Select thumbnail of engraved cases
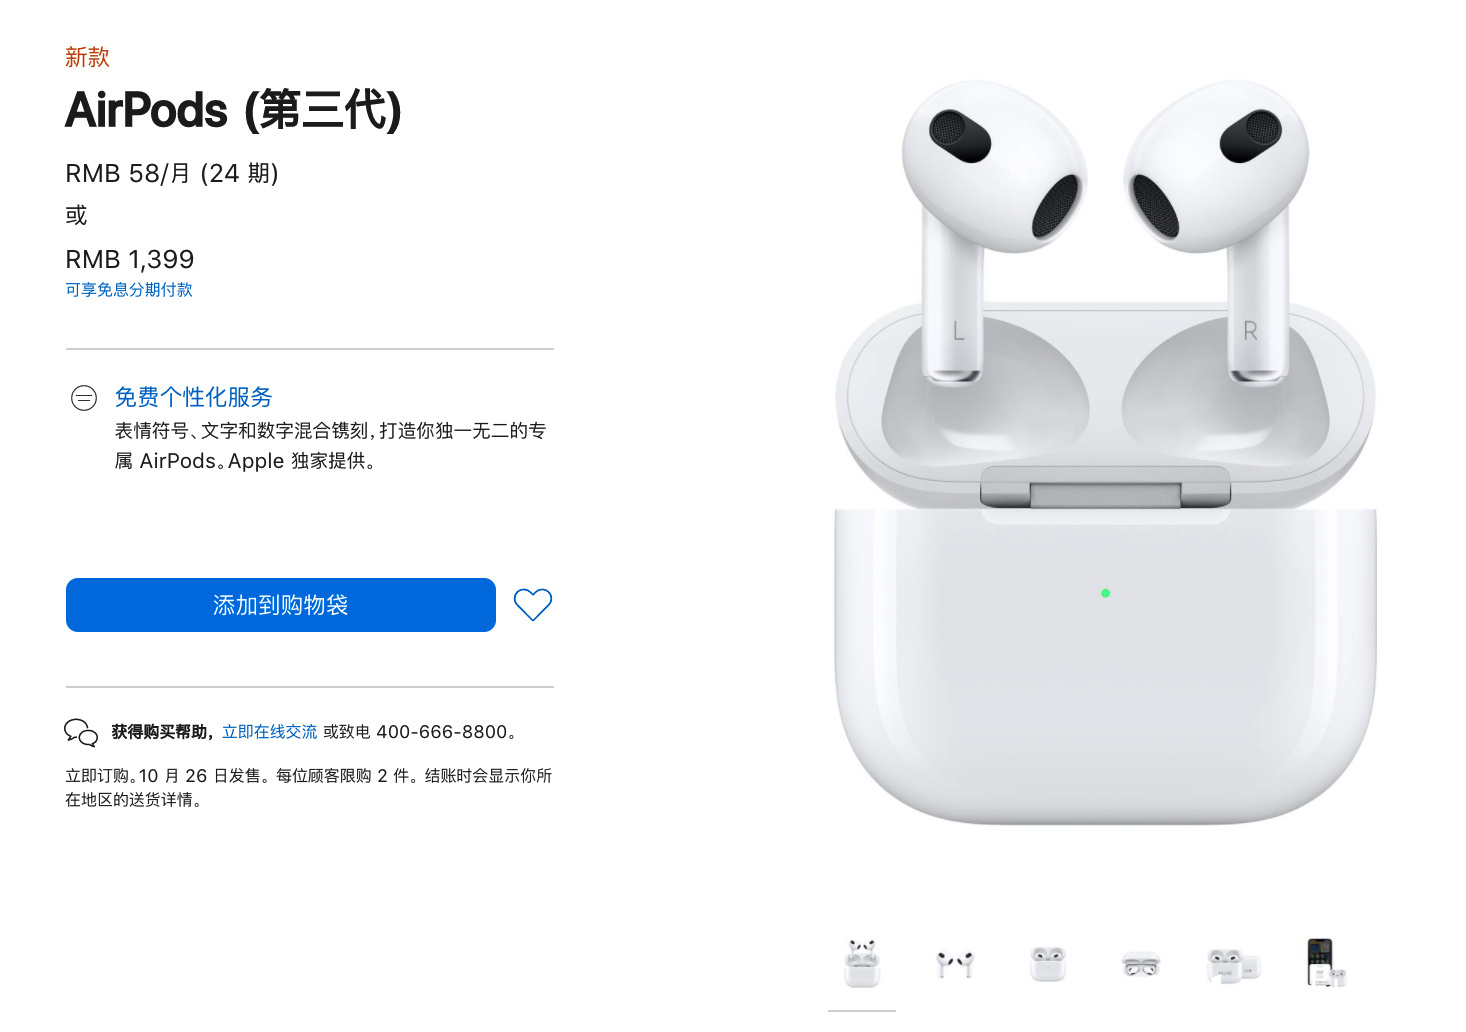Image resolution: width=1466 pixels, height=1032 pixels. pos(1234,965)
